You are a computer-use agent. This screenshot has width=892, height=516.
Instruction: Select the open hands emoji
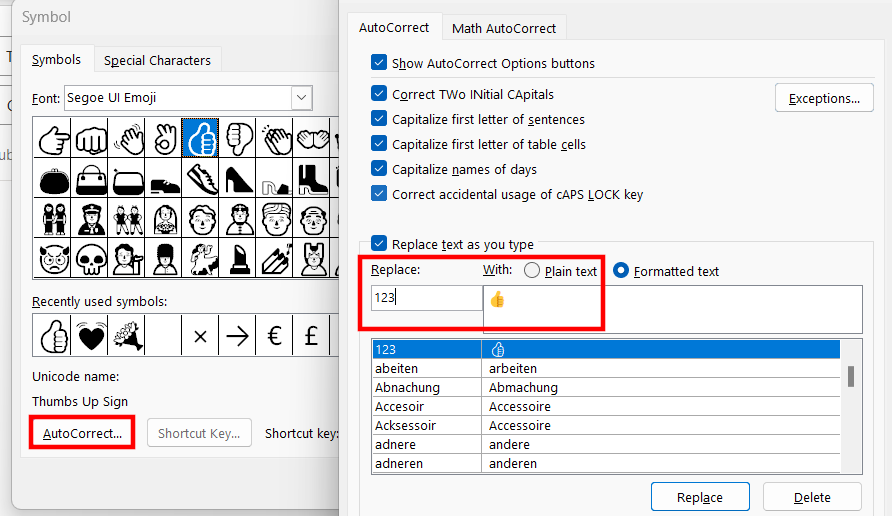pos(312,138)
